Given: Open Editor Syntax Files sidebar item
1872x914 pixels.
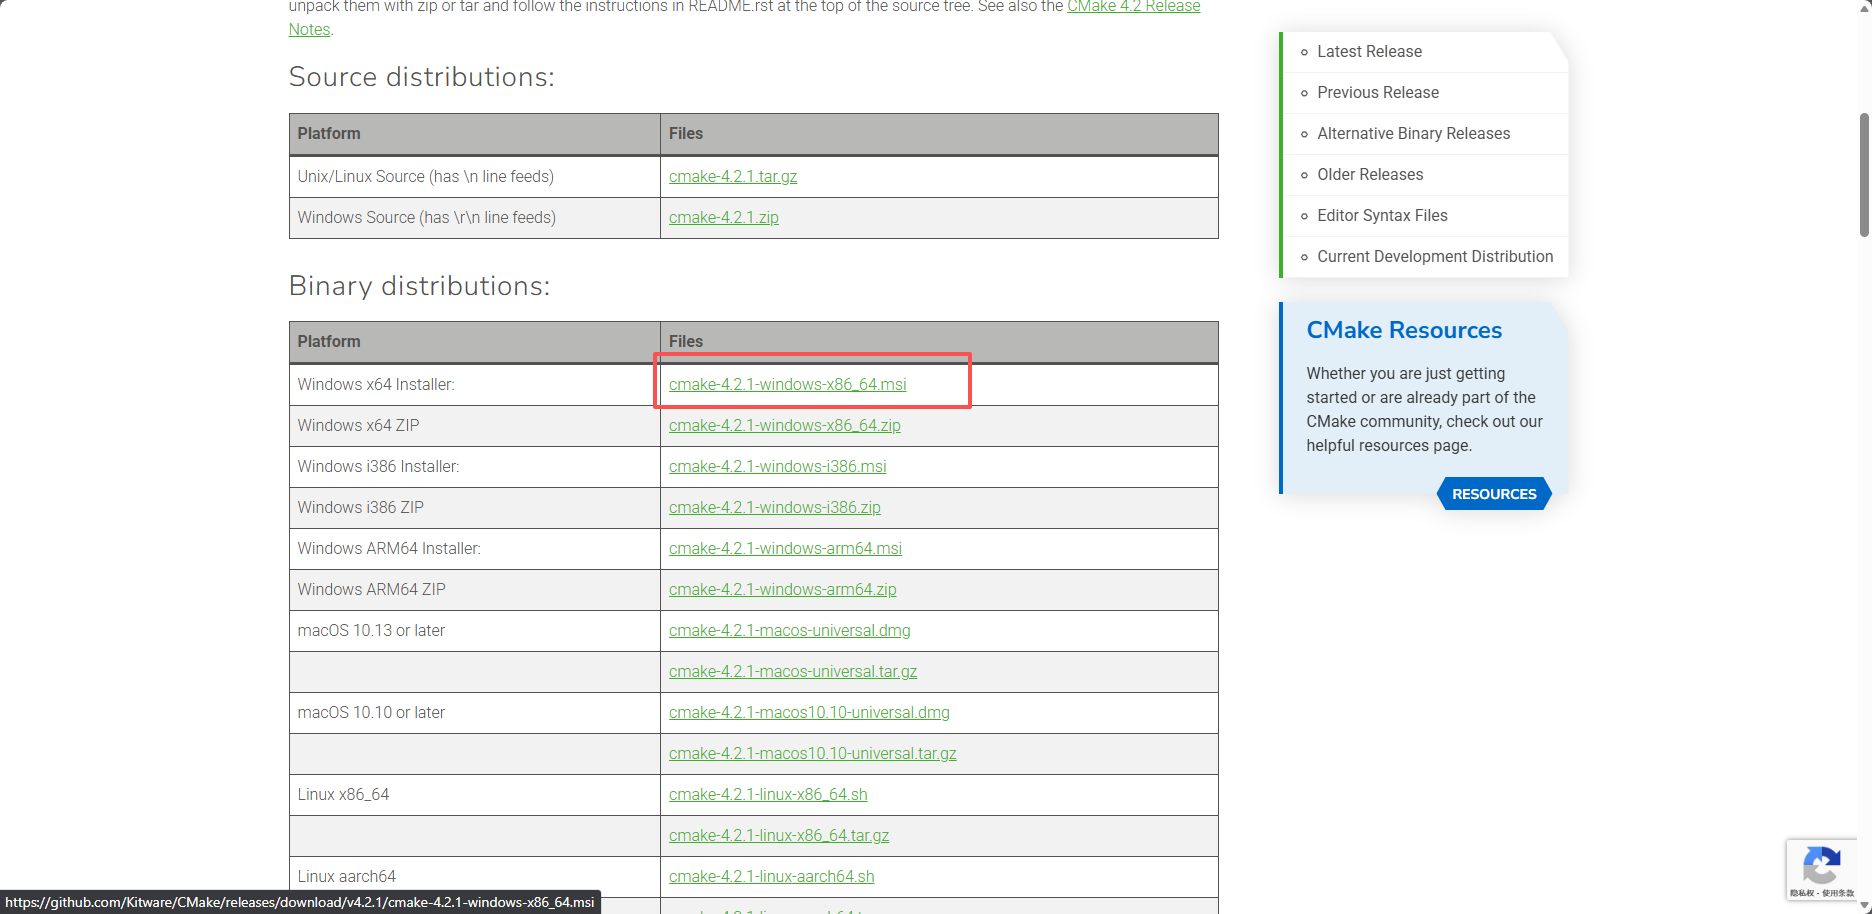Looking at the screenshot, I should (x=1382, y=215).
